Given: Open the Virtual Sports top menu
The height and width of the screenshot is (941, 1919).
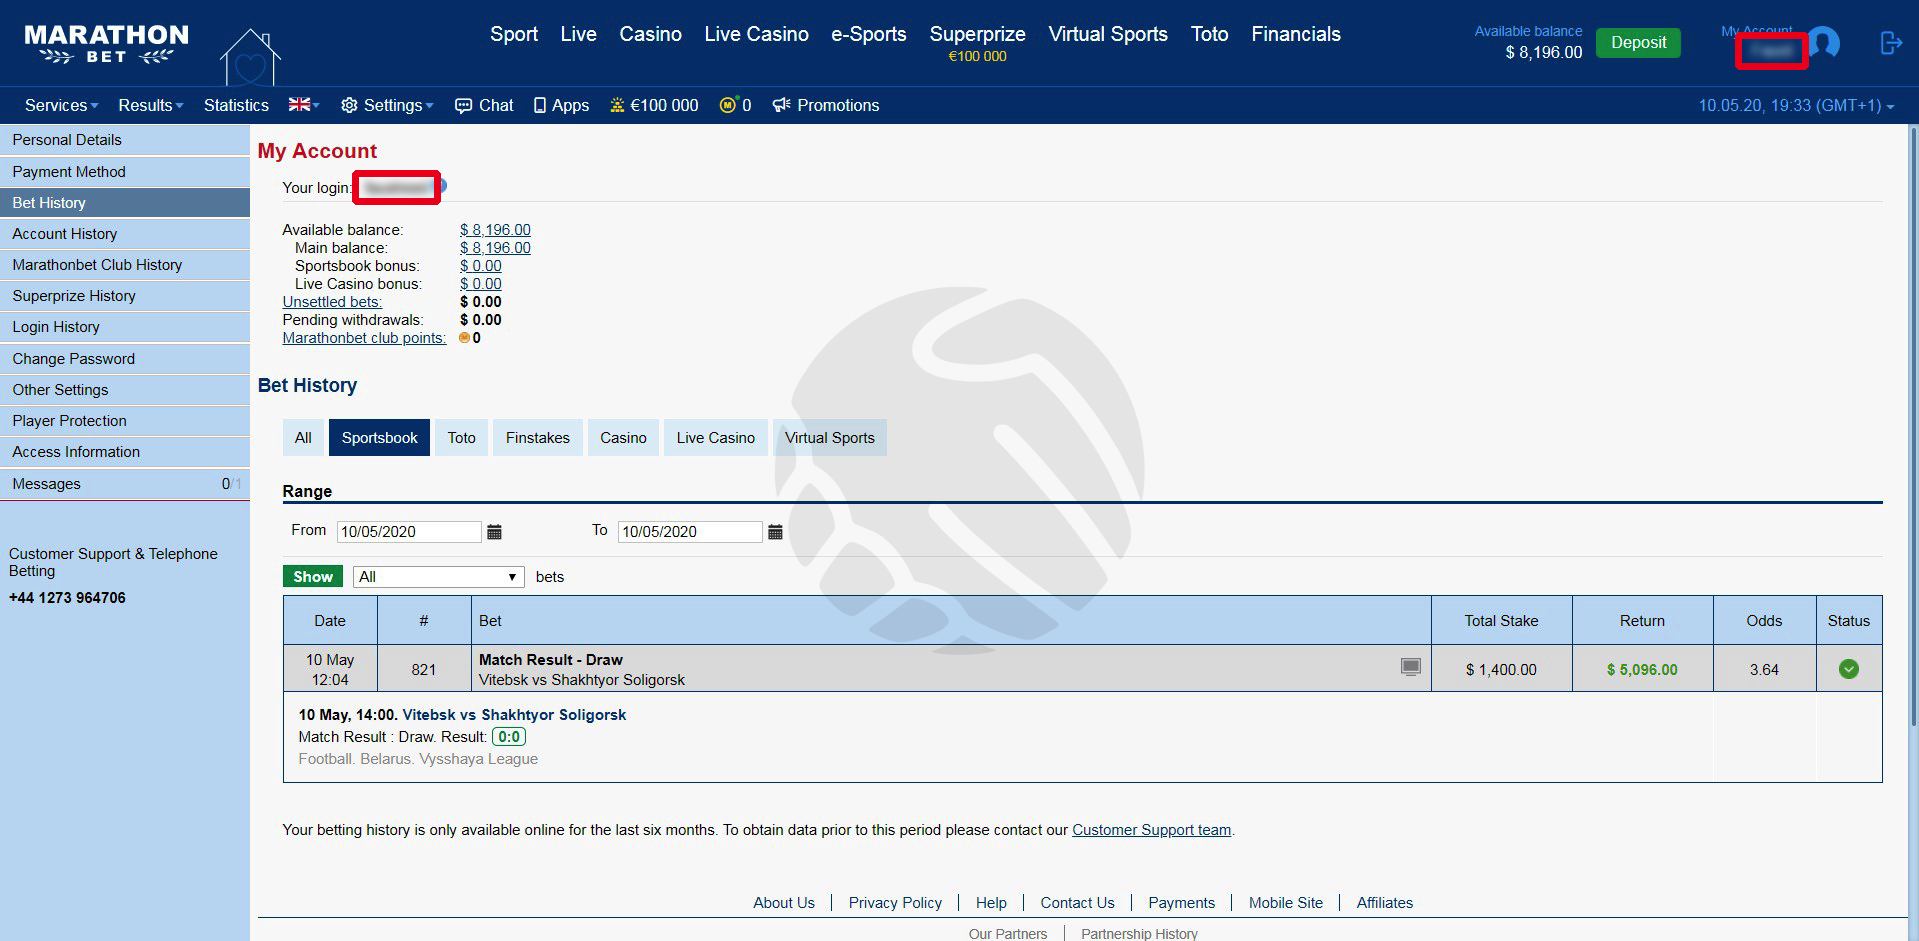Looking at the screenshot, I should pos(1108,34).
